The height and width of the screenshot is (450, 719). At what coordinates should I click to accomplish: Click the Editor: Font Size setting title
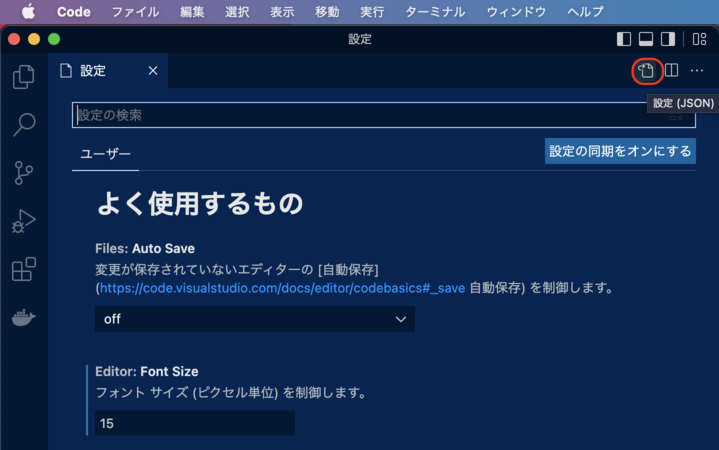147,372
